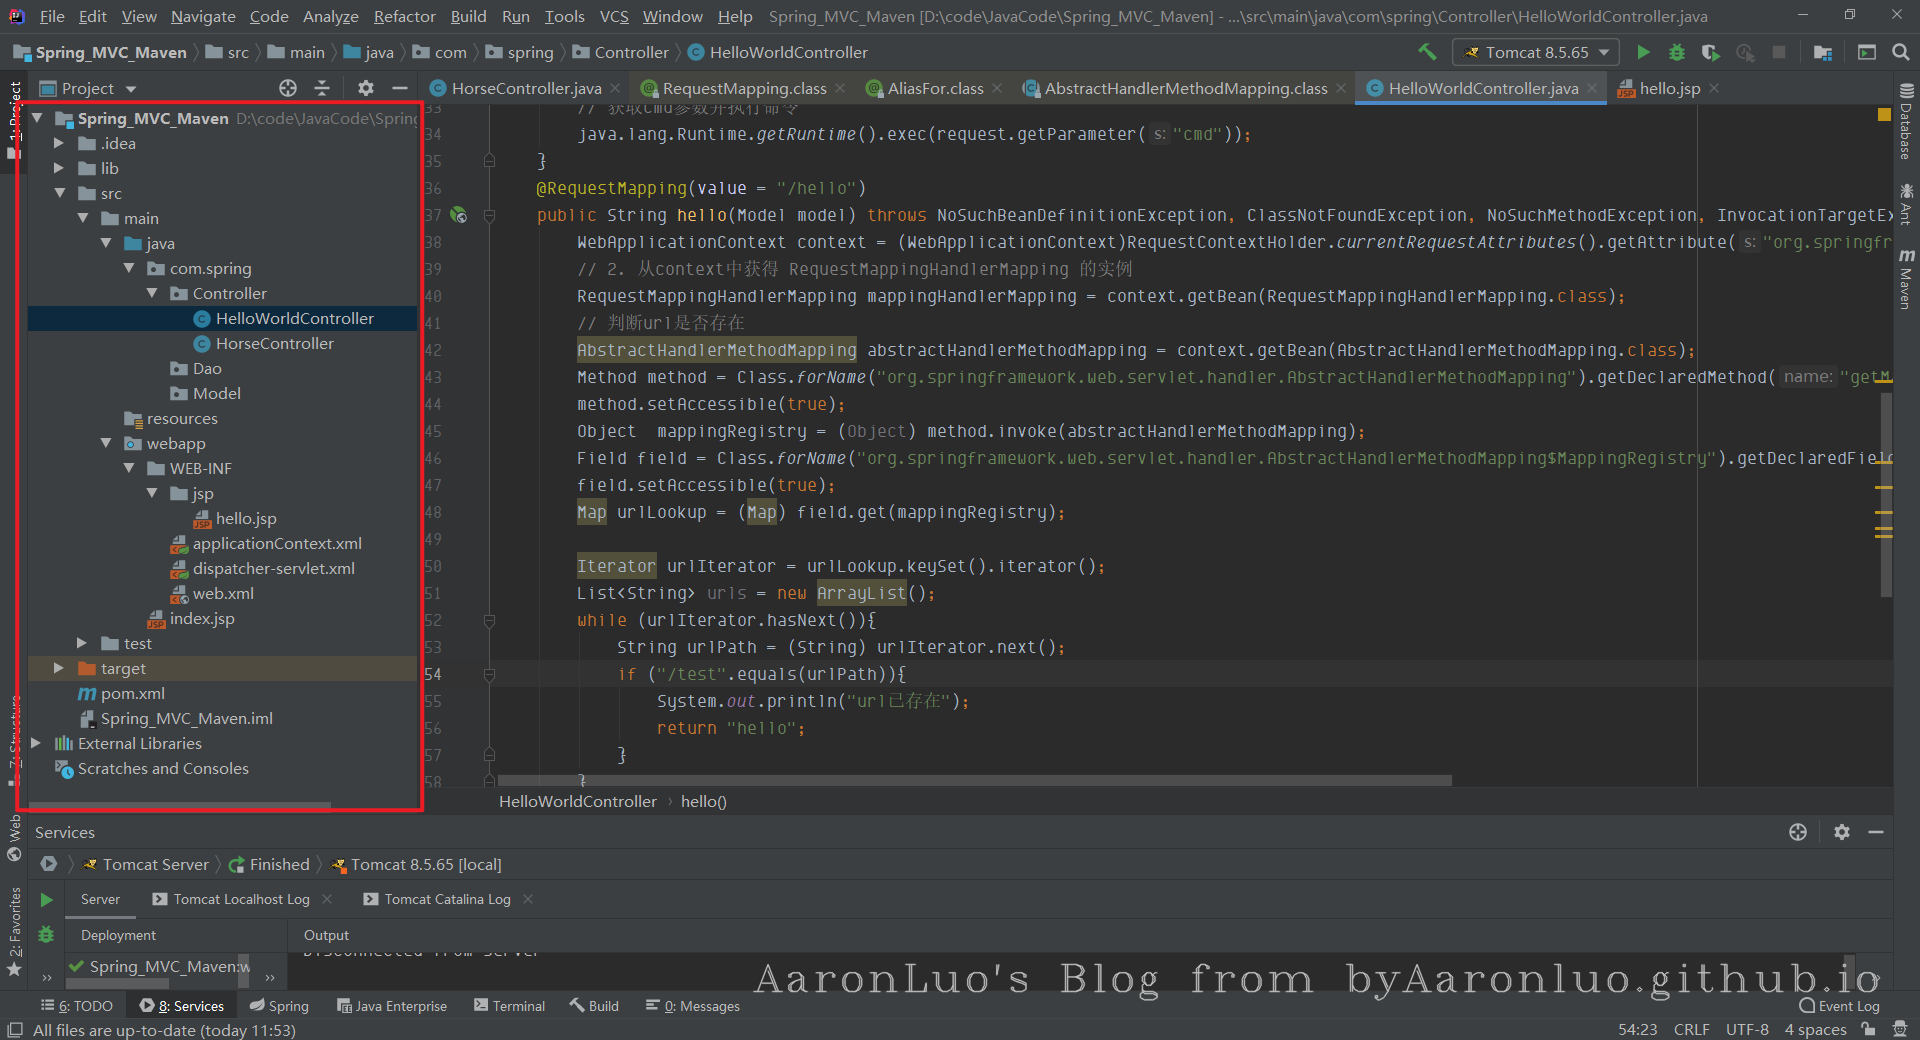Click the tool window toggle icon in status bar
1920x1040 pixels.
click(15, 1030)
